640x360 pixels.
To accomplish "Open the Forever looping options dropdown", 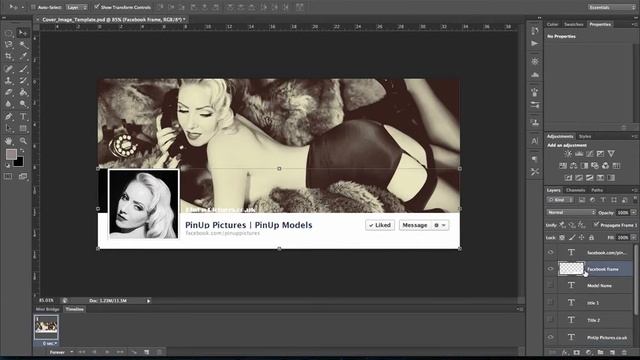I will point(61,352).
